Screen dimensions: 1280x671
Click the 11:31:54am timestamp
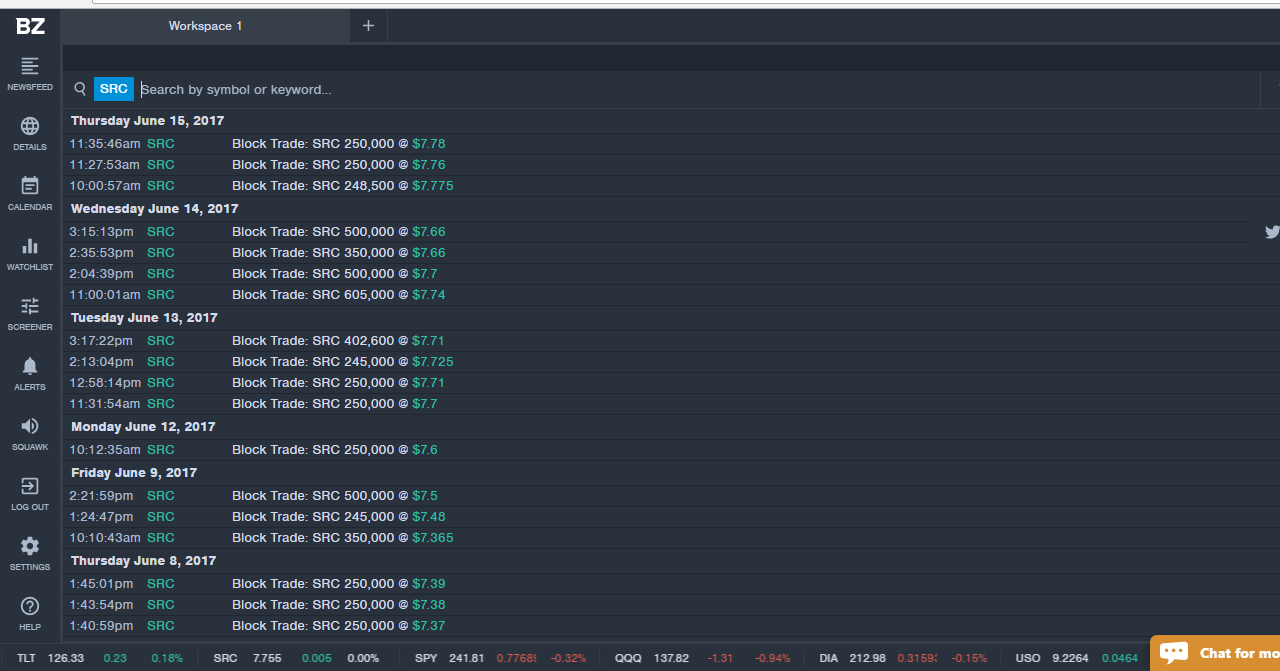[105, 404]
